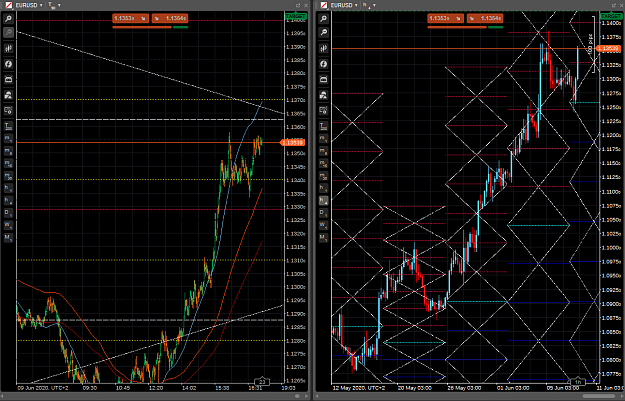625x401 pixels.
Task: Click EURUSD symbol flag icon in right chart header
Action: pos(324,5)
